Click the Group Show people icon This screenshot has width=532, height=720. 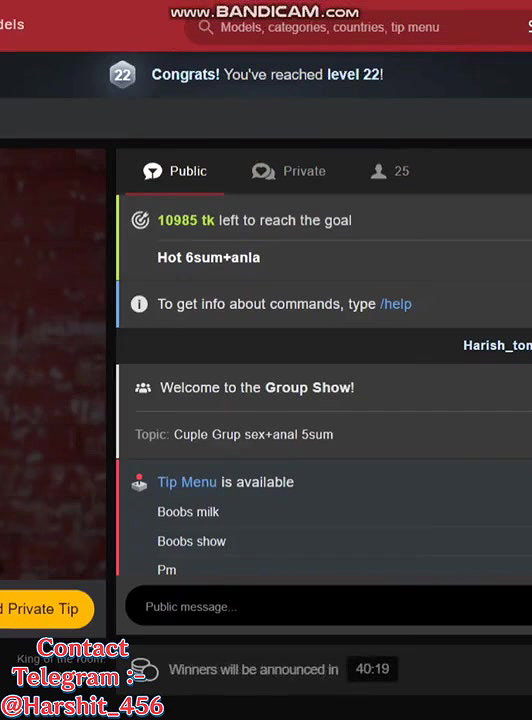click(x=143, y=388)
